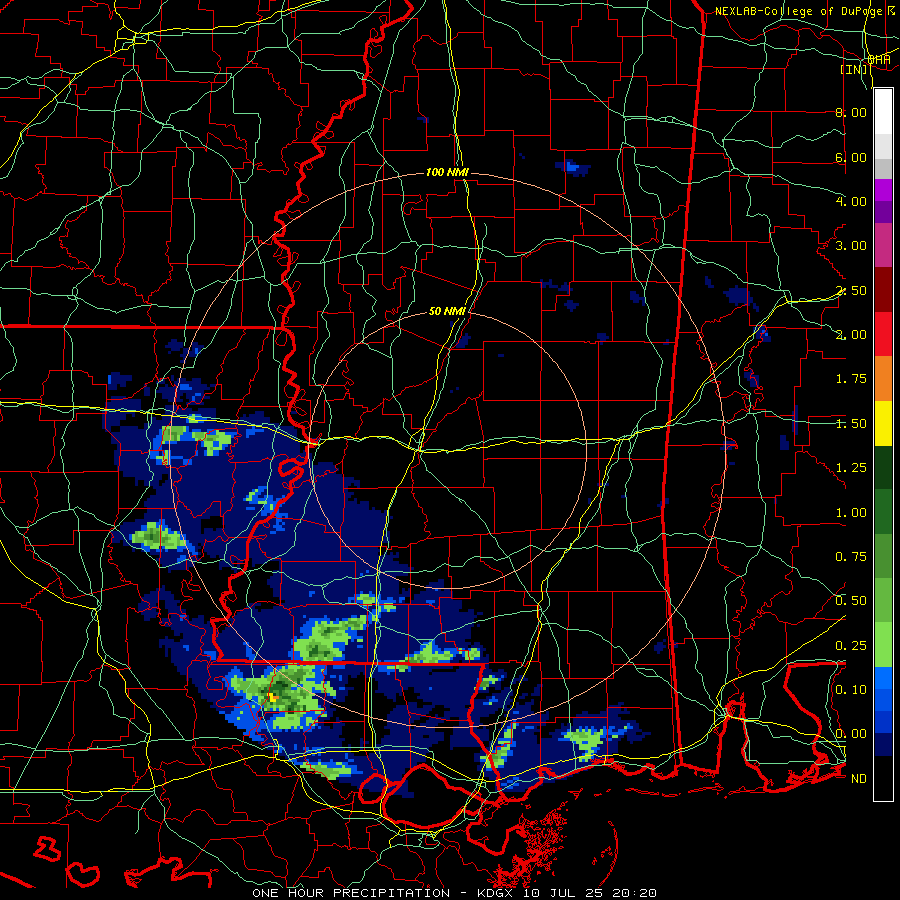Select the dark red legend swatch beside 2.50
The image size is (900, 900).
coord(883,290)
